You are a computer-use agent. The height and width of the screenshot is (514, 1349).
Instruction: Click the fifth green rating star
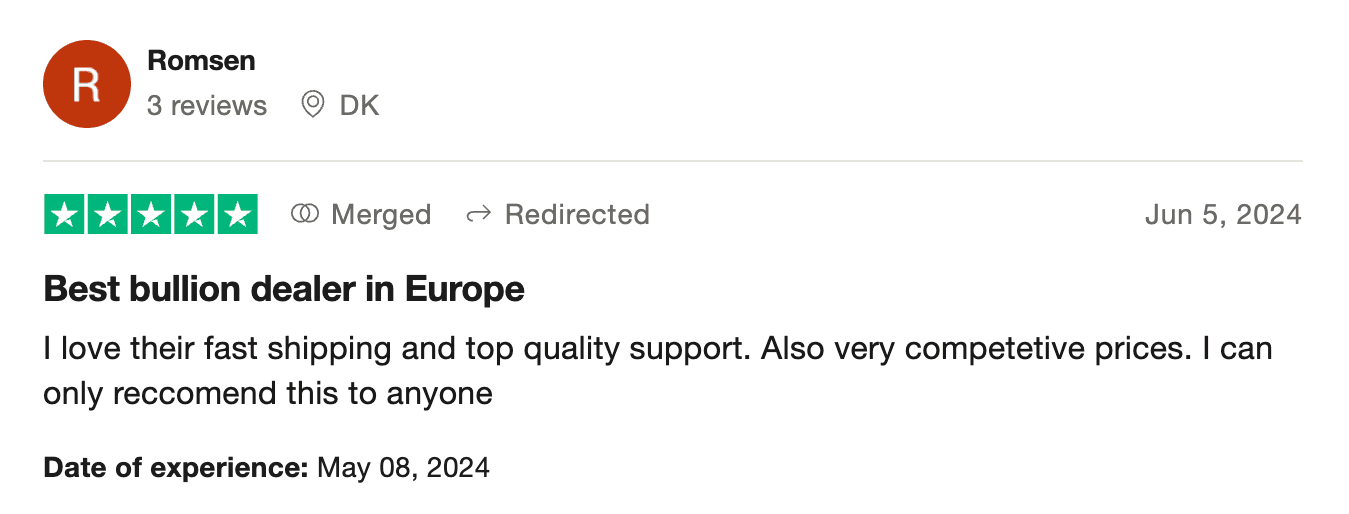click(x=237, y=215)
